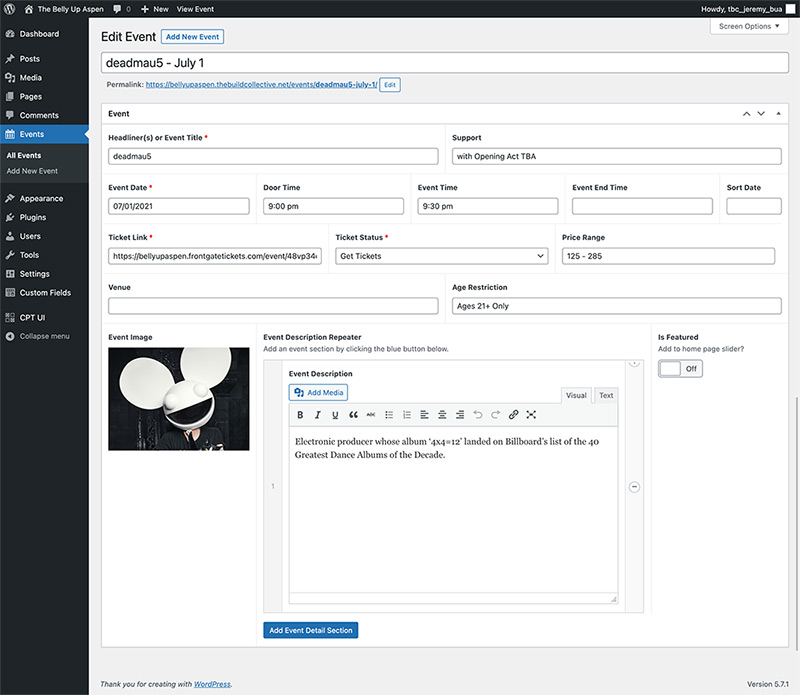Move the Event metabox up
Screen dimensions: 800x695
point(746,114)
